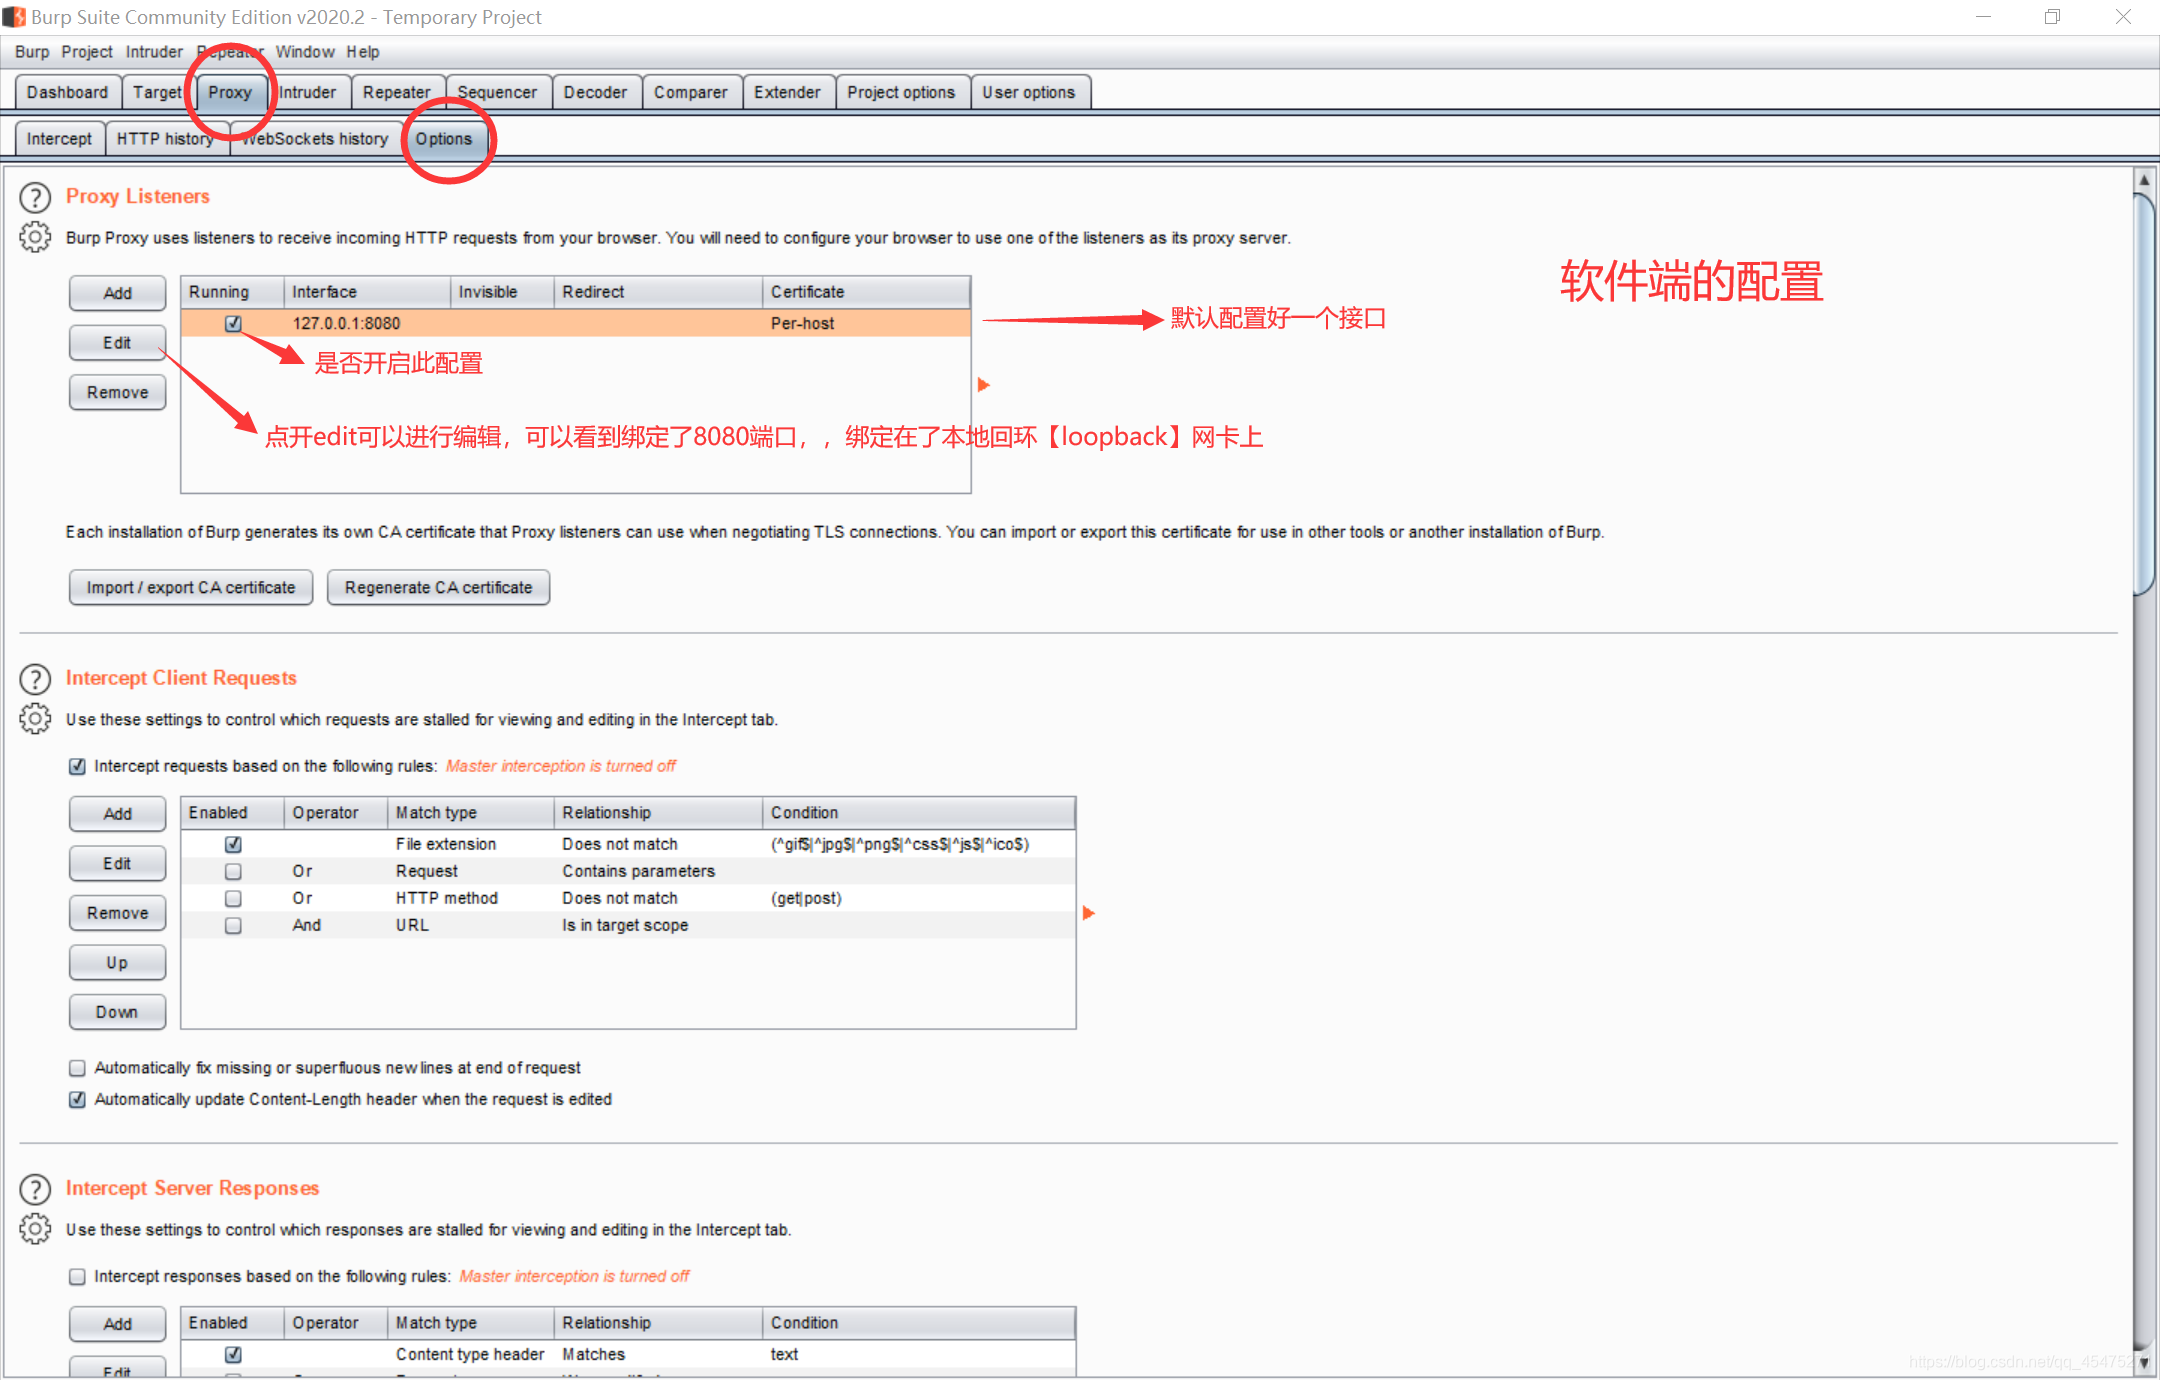Image resolution: width=2160 pixels, height=1380 pixels.
Task: Switch to the Extender tab
Action: click(787, 92)
